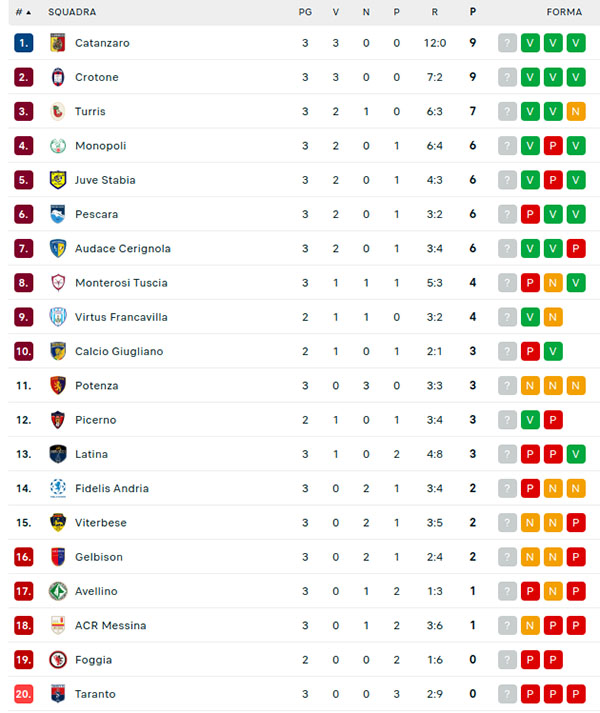Sort standings by the bold P points header
The image size is (600, 713).
(x=472, y=12)
